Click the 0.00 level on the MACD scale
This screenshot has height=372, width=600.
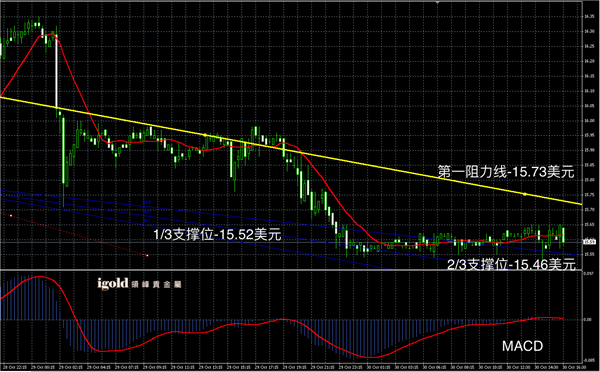pos(588,319)
